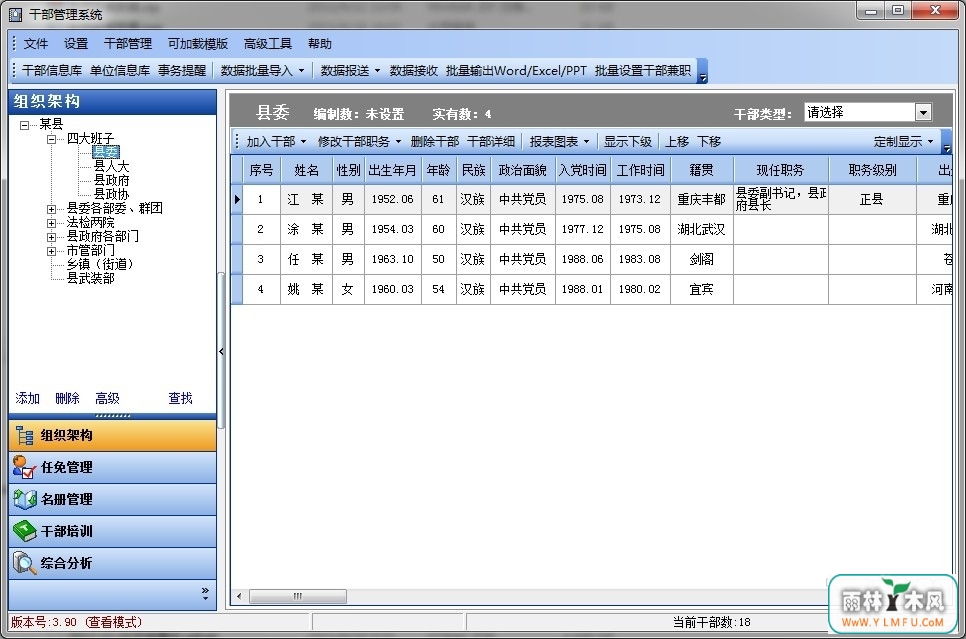The width and height of the screenshot is (966, 639).
Task: Click 高级 link under tree
Action: (107, 399)
